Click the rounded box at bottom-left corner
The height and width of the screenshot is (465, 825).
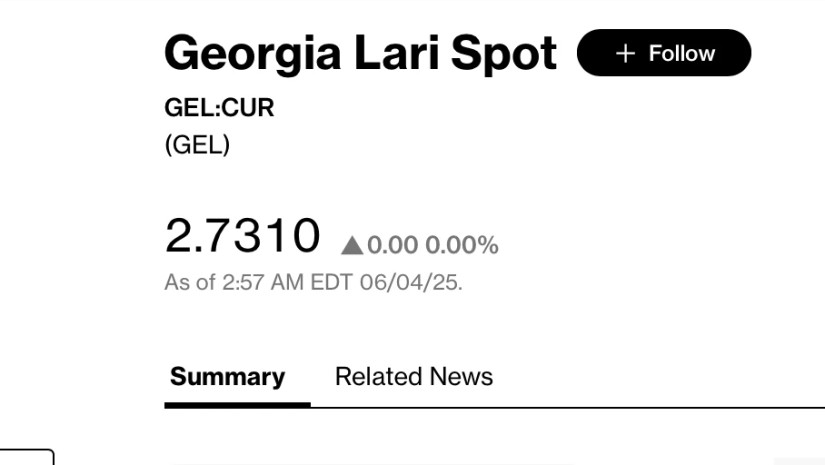pos(26,457)
